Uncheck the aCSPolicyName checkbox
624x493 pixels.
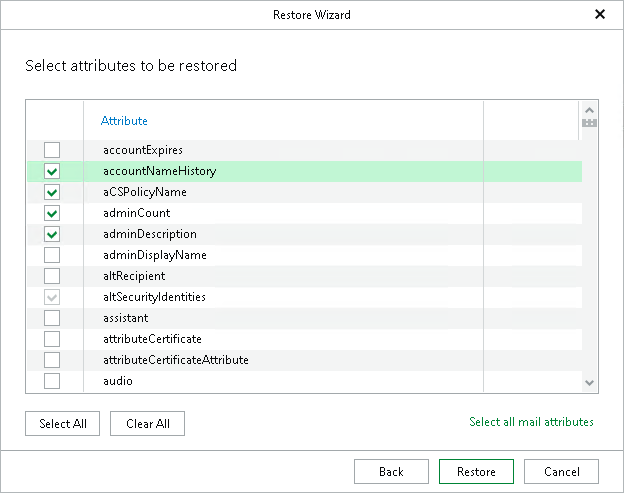[x=52, y=192]
